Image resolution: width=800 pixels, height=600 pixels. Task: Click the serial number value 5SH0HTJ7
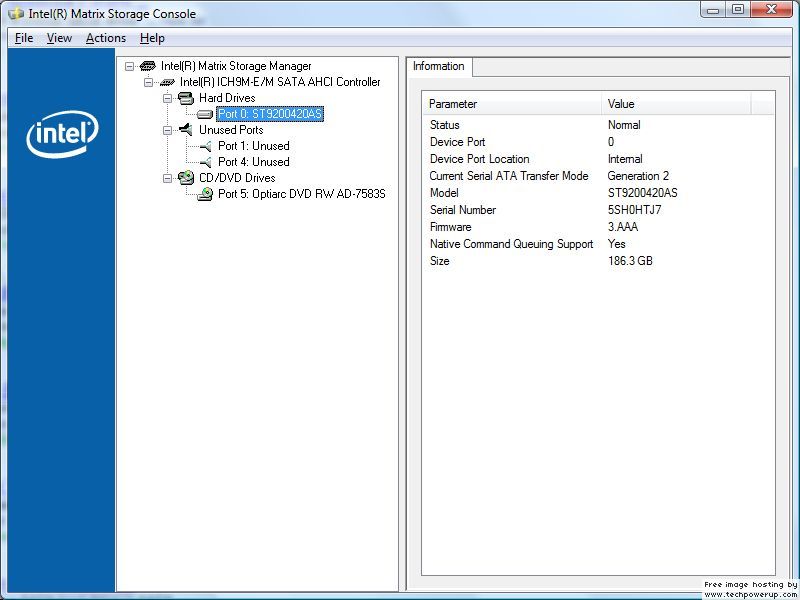click(x=634, y=210)
